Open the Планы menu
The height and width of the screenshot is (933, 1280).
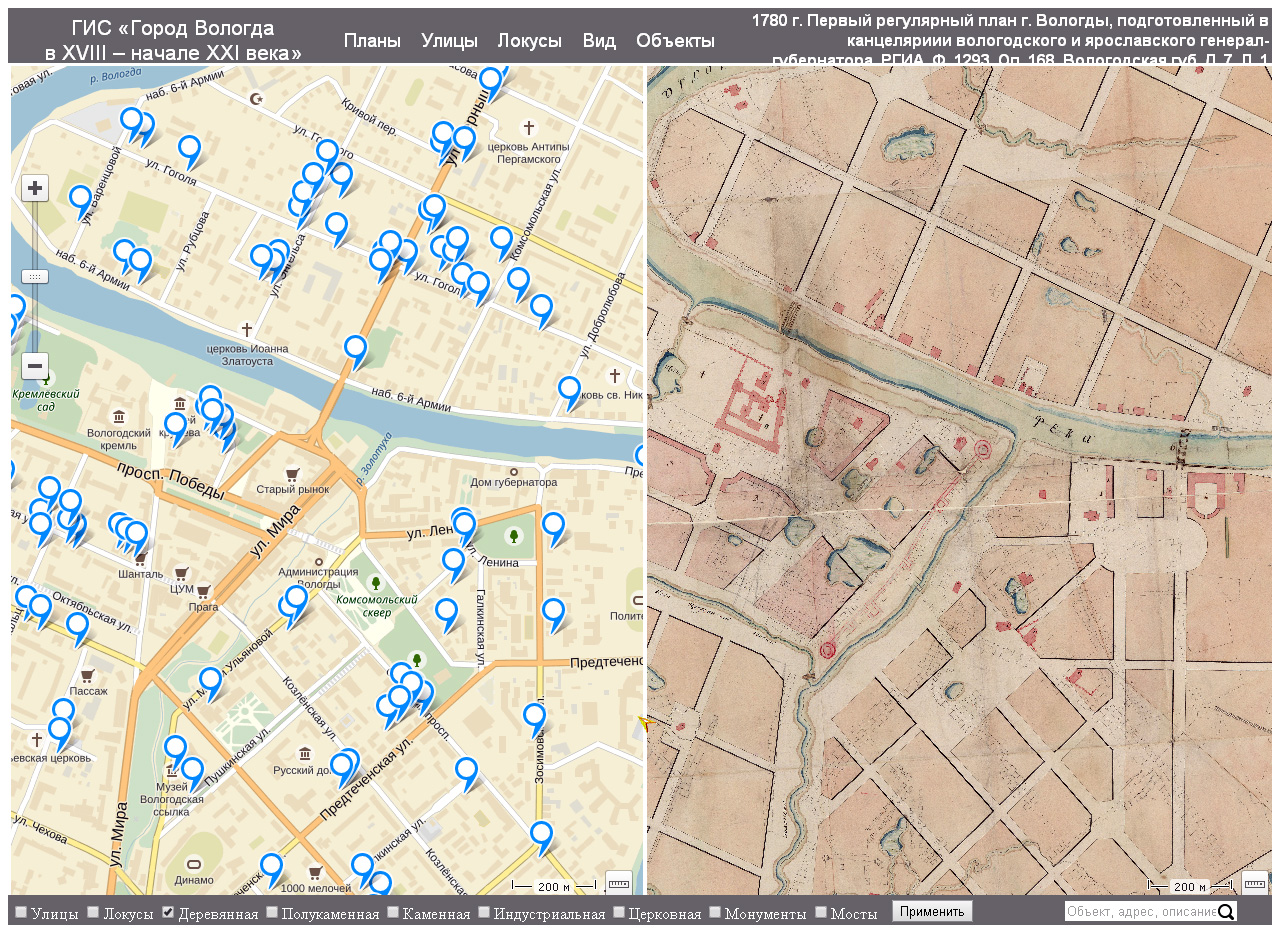coord(372,41)
